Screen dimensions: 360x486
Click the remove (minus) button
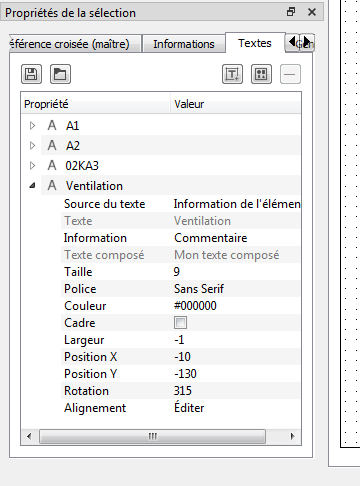coord(290,74)
